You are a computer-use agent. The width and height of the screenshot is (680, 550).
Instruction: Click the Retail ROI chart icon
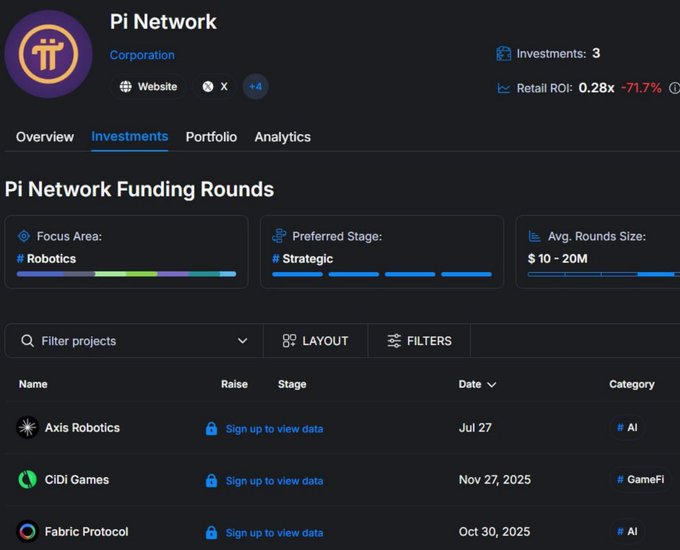coord(503,88)
